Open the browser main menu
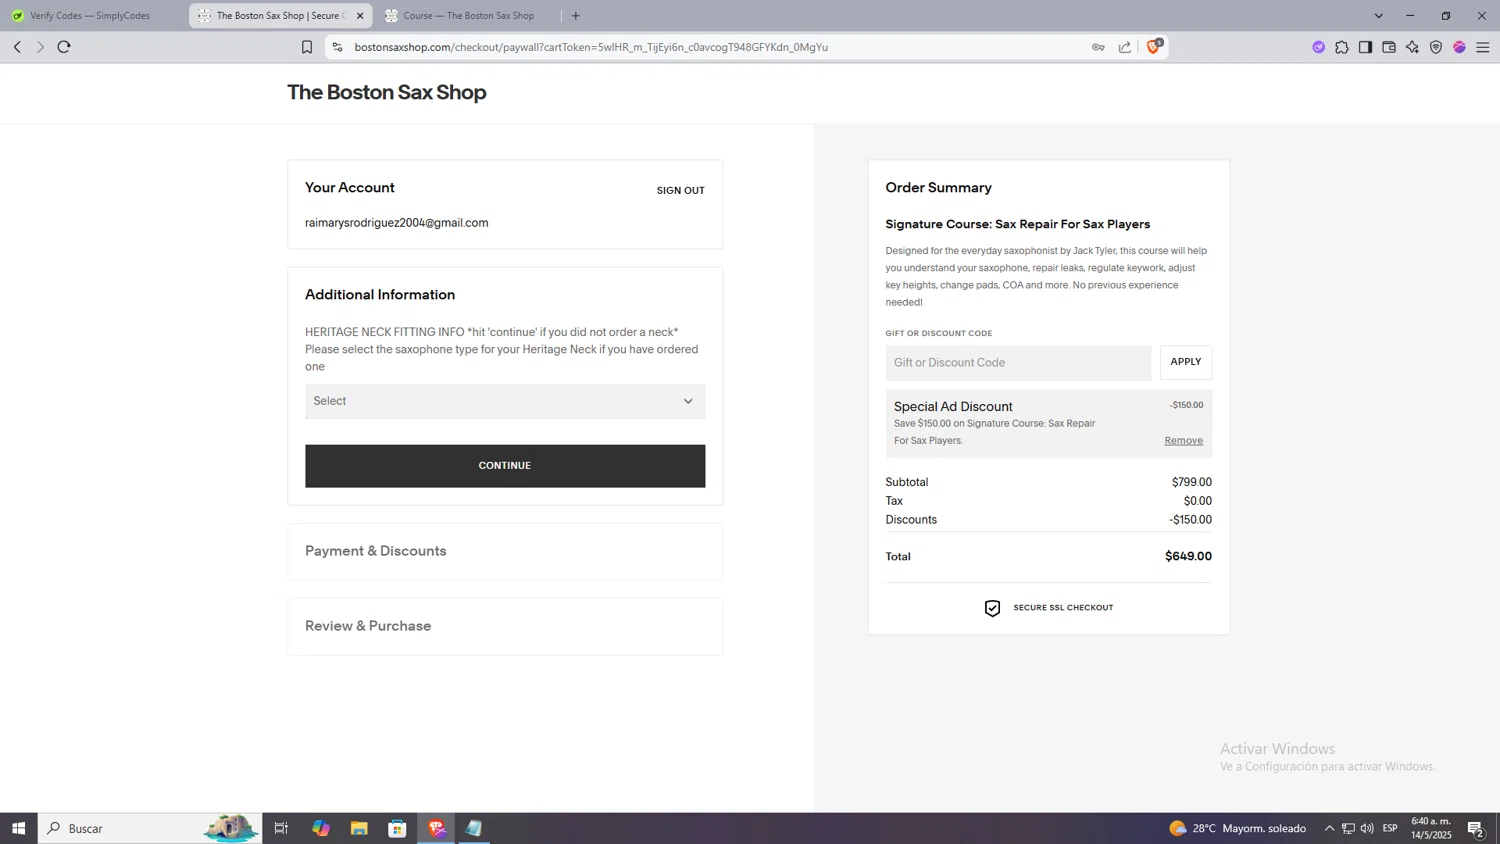The image size is (1500, 844). tap(1483, 47)
